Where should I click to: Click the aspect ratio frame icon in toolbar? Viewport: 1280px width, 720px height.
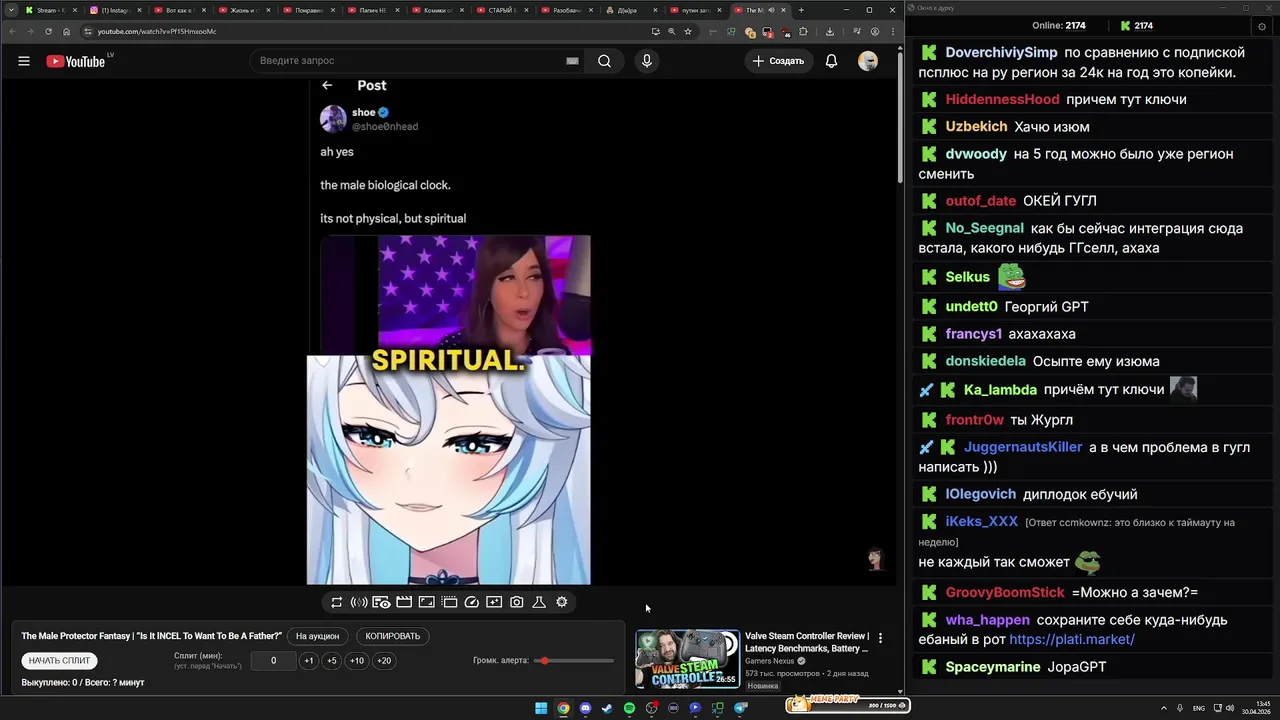point(426,602)
